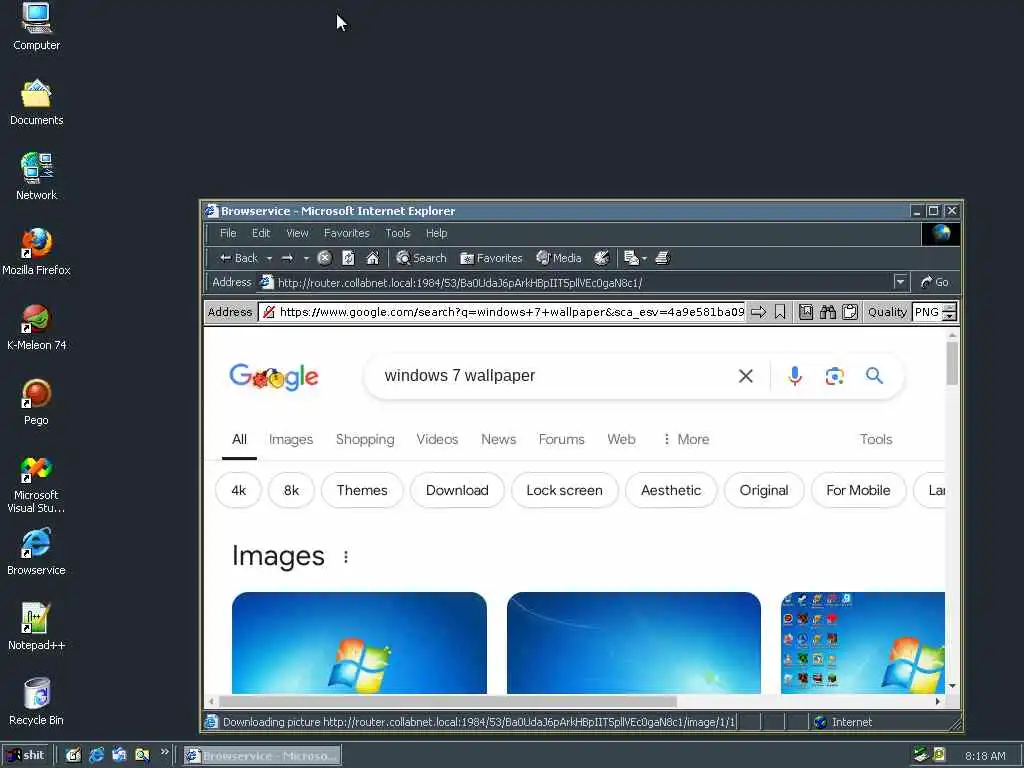Select the Aesthetic filter chip
Viewport: 1024px width, 768px height.
pos(671,490)
